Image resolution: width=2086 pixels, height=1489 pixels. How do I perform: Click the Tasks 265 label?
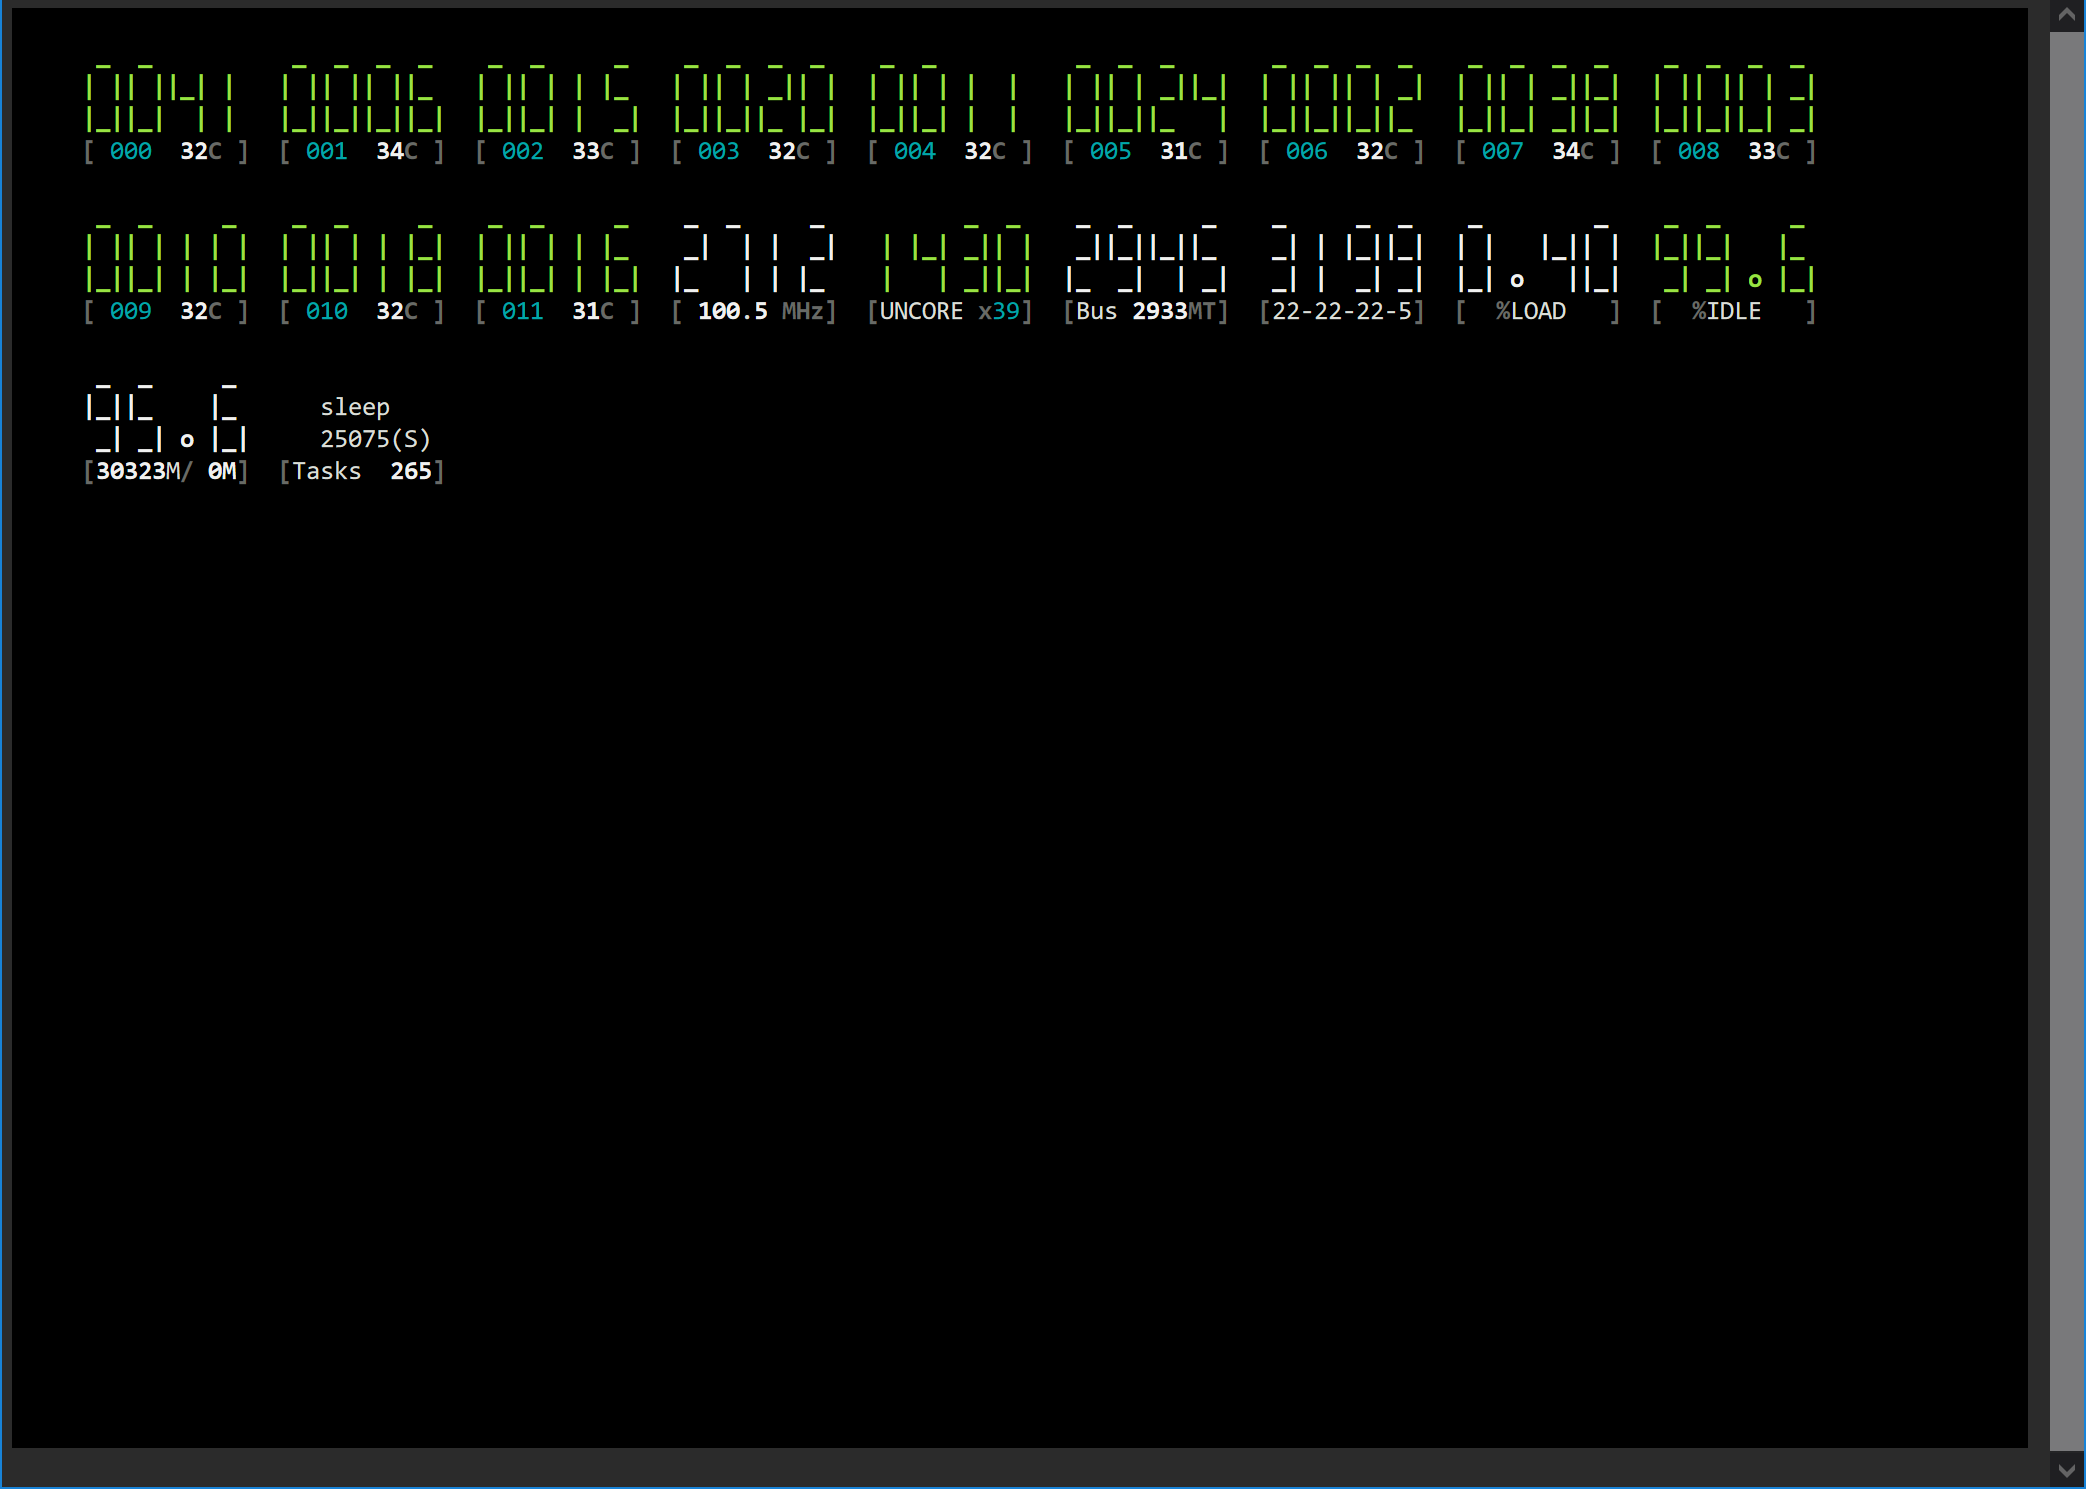pyautogui.click(x=362, y=471)
